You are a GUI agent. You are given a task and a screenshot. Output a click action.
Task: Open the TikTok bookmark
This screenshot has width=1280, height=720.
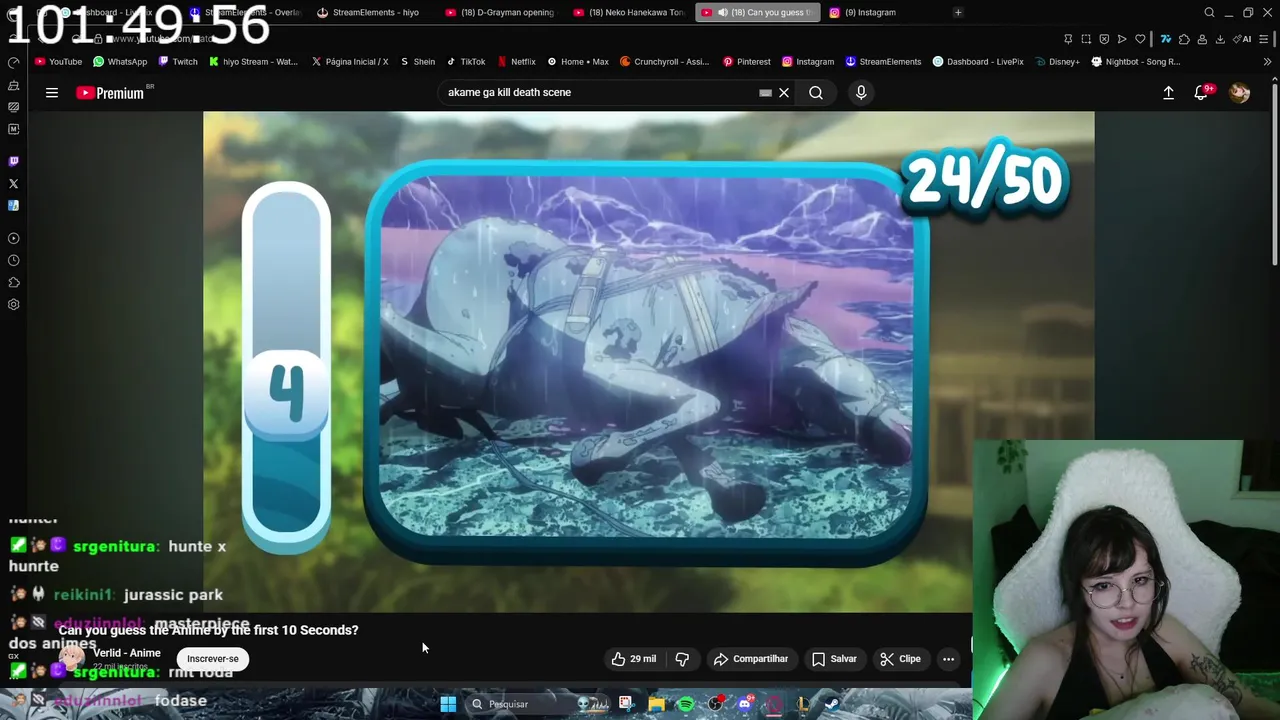[465, 61]
